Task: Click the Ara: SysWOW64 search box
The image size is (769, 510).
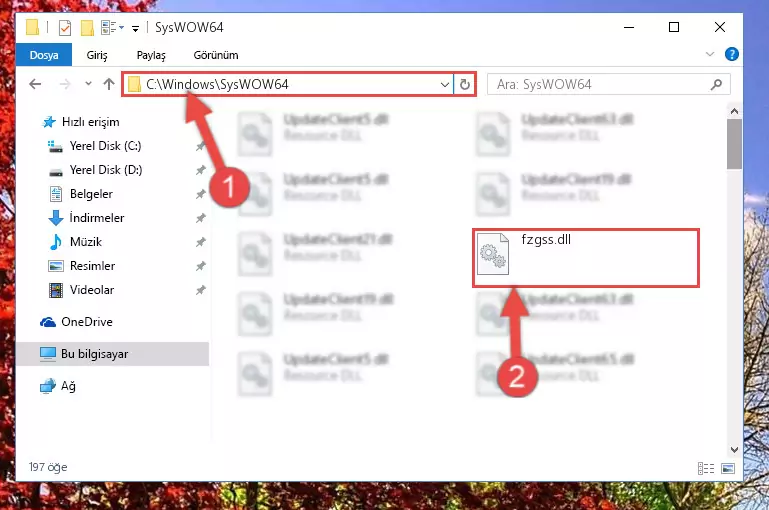Action: 608,84
